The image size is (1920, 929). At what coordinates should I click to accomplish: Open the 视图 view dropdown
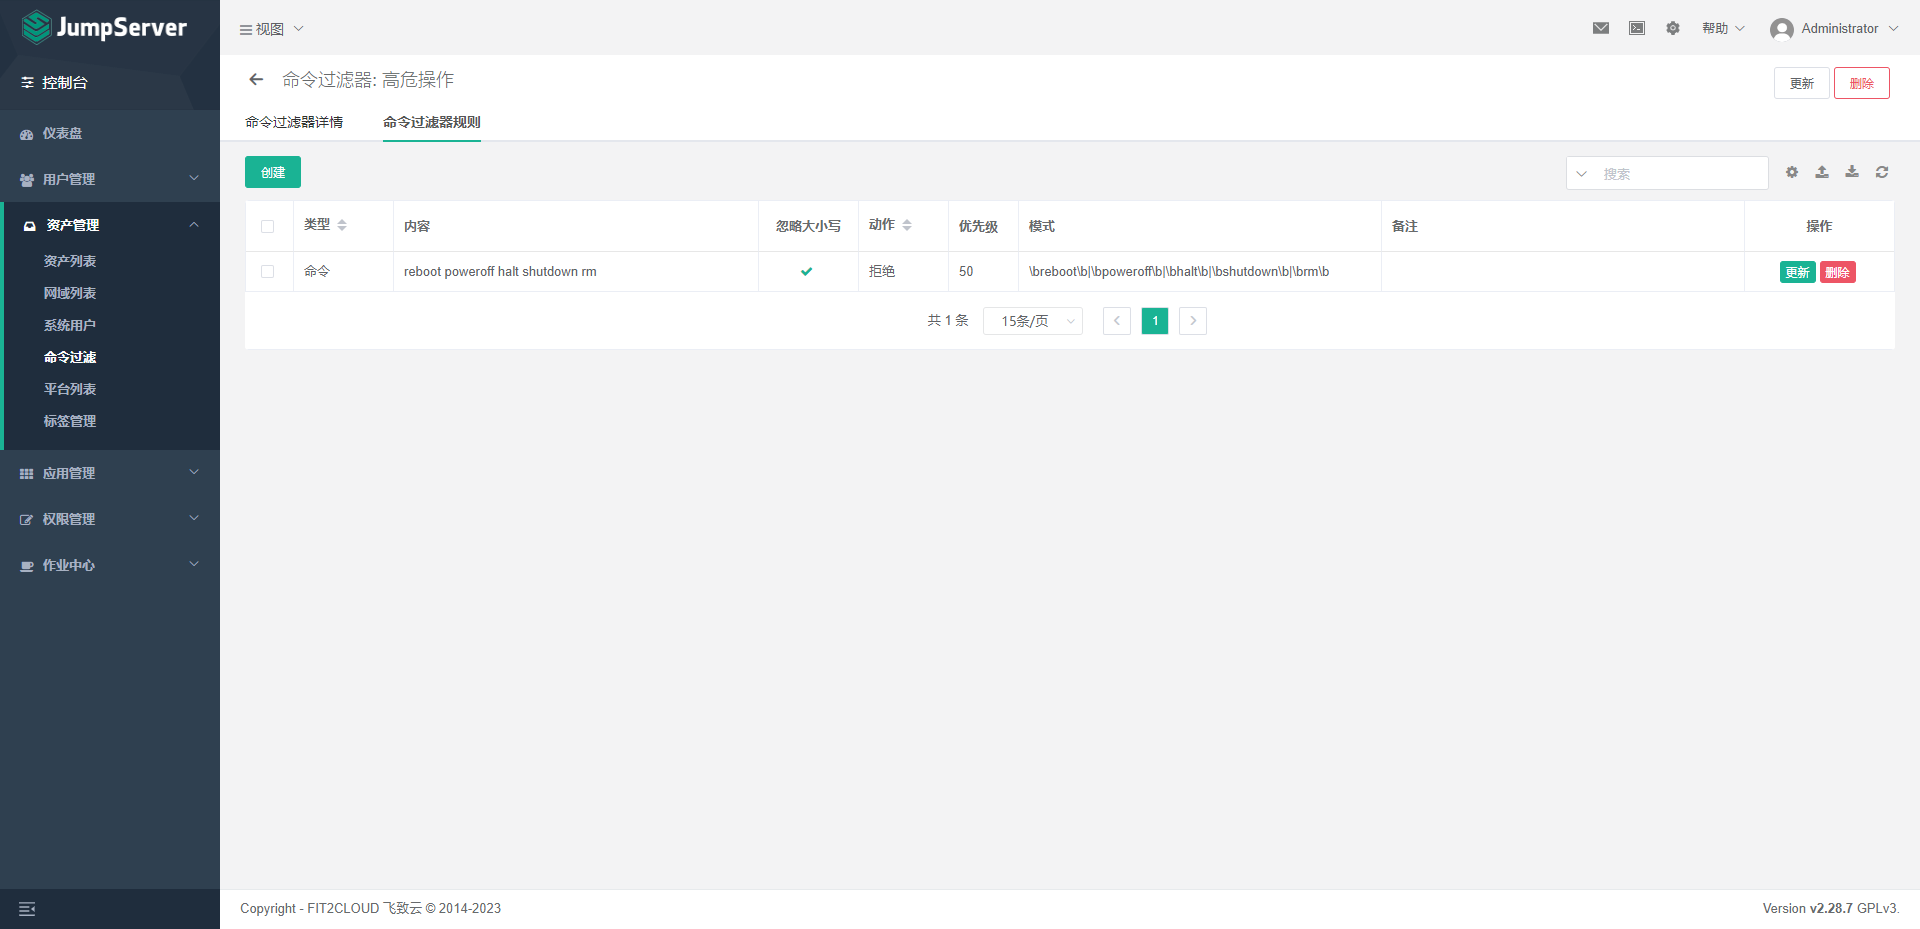271,29
